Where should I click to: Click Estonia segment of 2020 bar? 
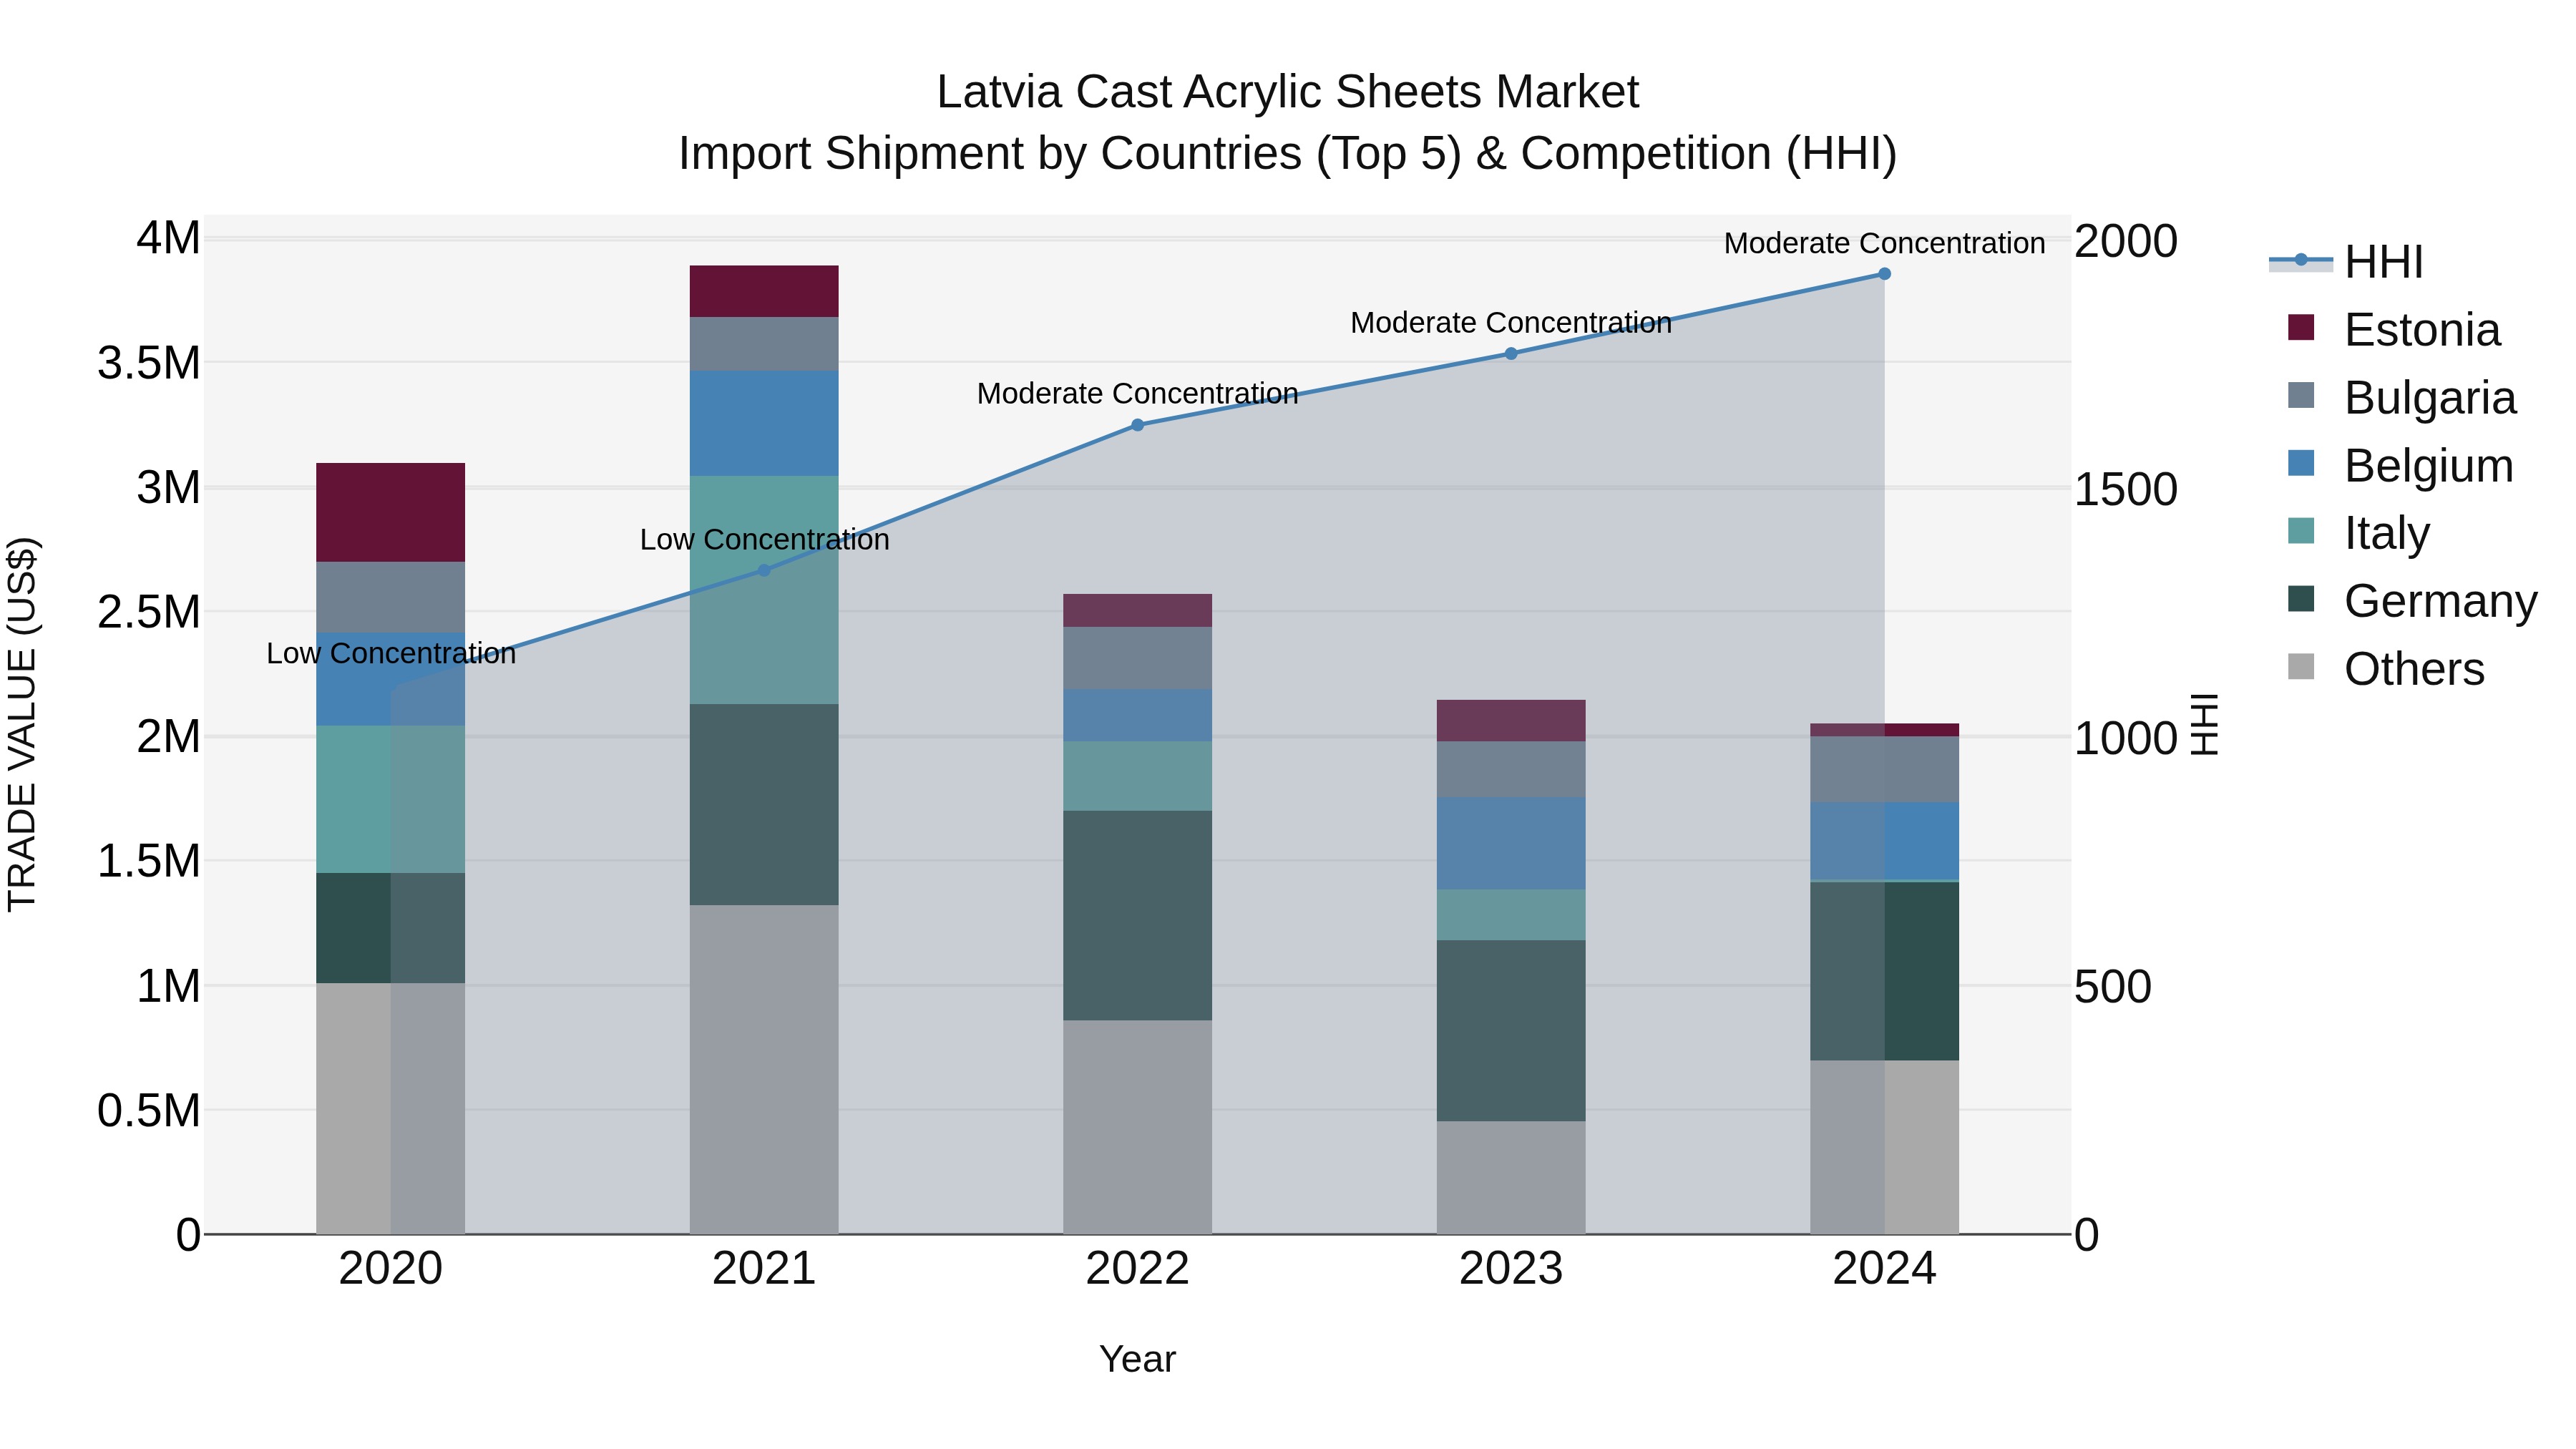click(391, 512)
